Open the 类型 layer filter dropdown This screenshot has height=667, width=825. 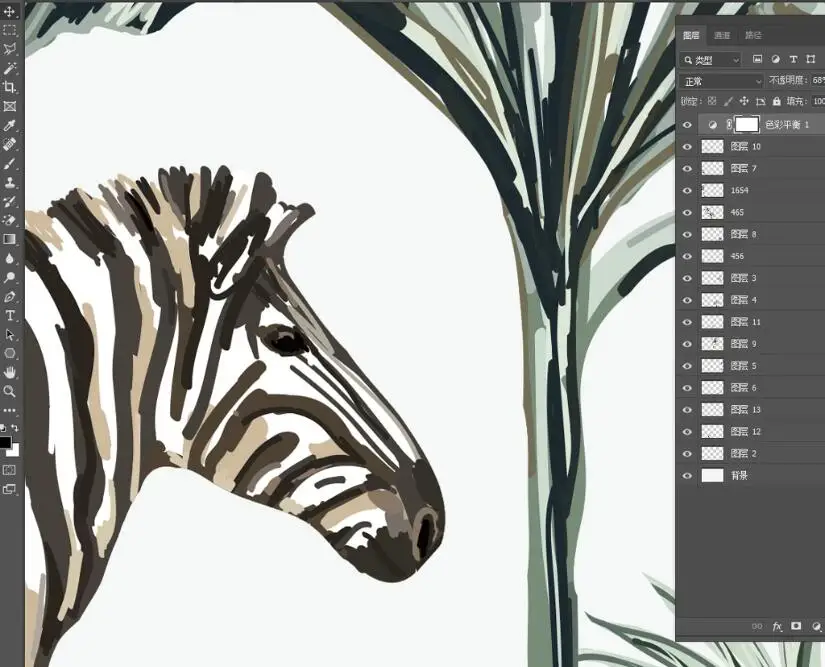[x=711, y=60]
